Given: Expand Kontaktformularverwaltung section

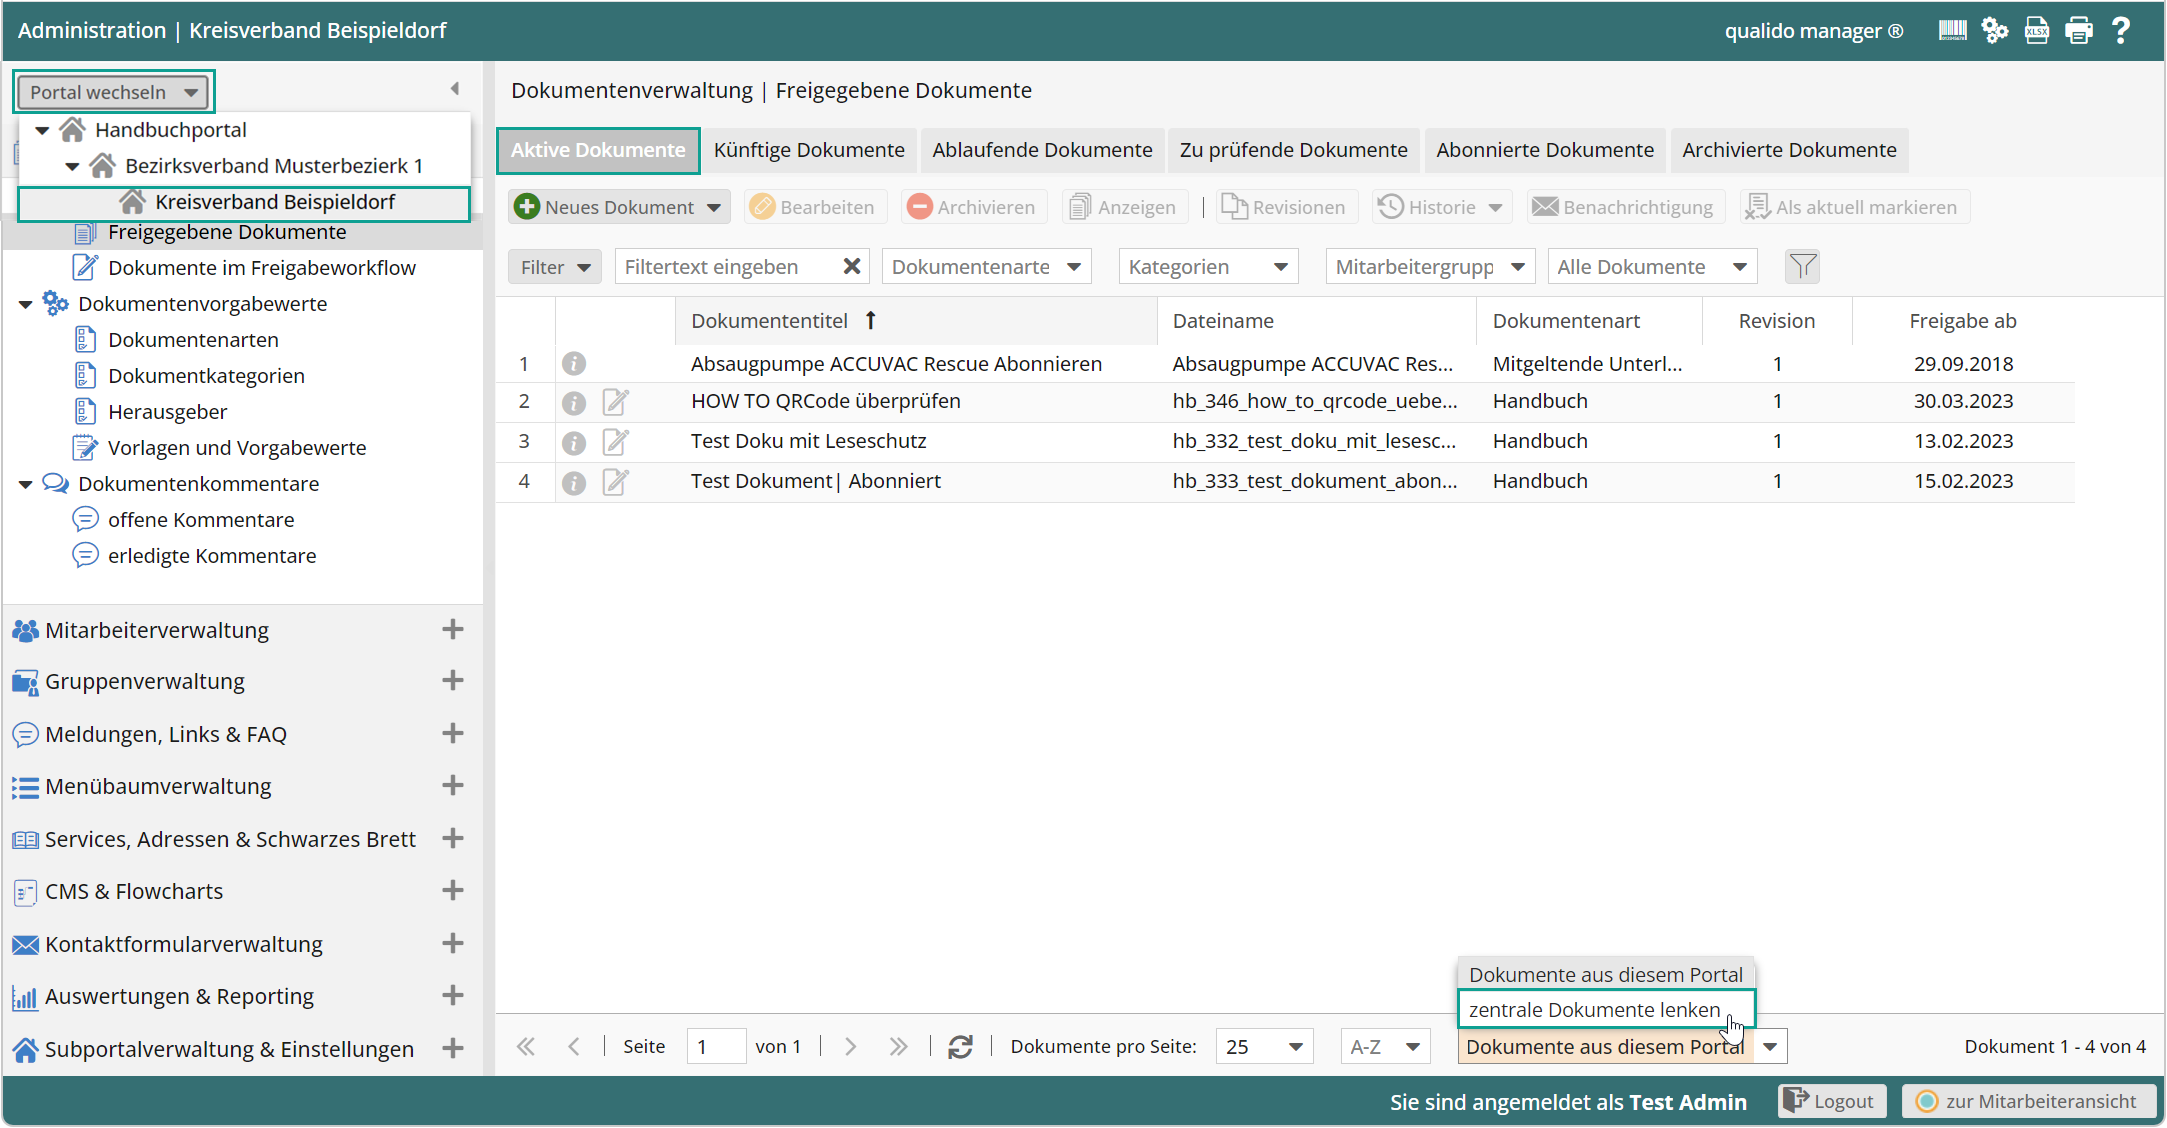Looking at the screenshot, I should (453, 944).
